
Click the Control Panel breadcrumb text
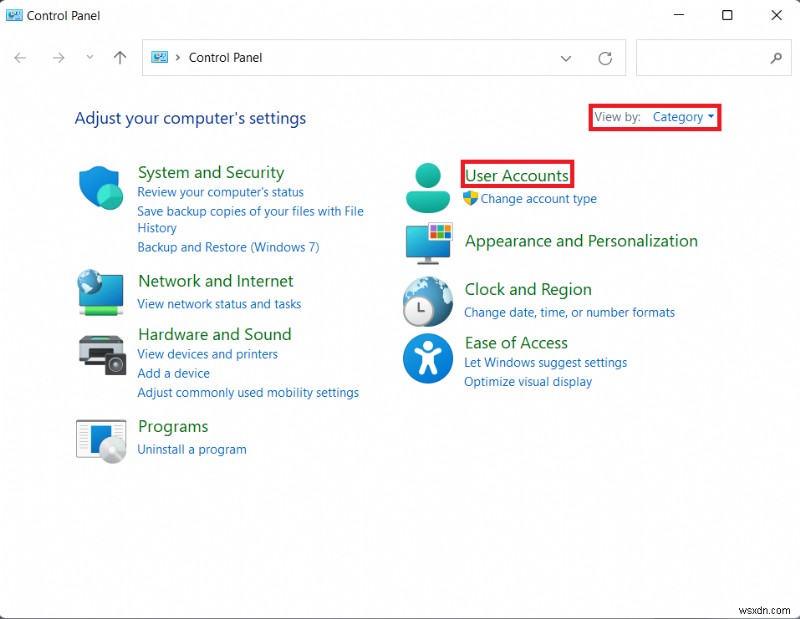(226, 58)
